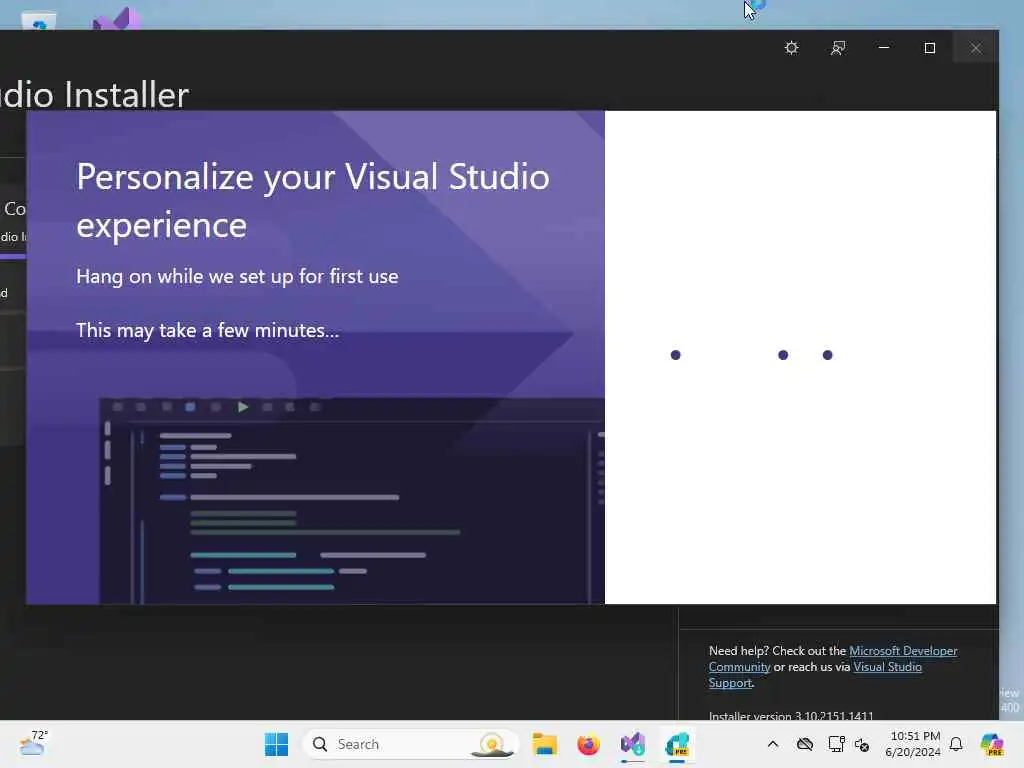Close the Visual Studio Installer window
1024x768 pixels.
(x=976, y=48)
